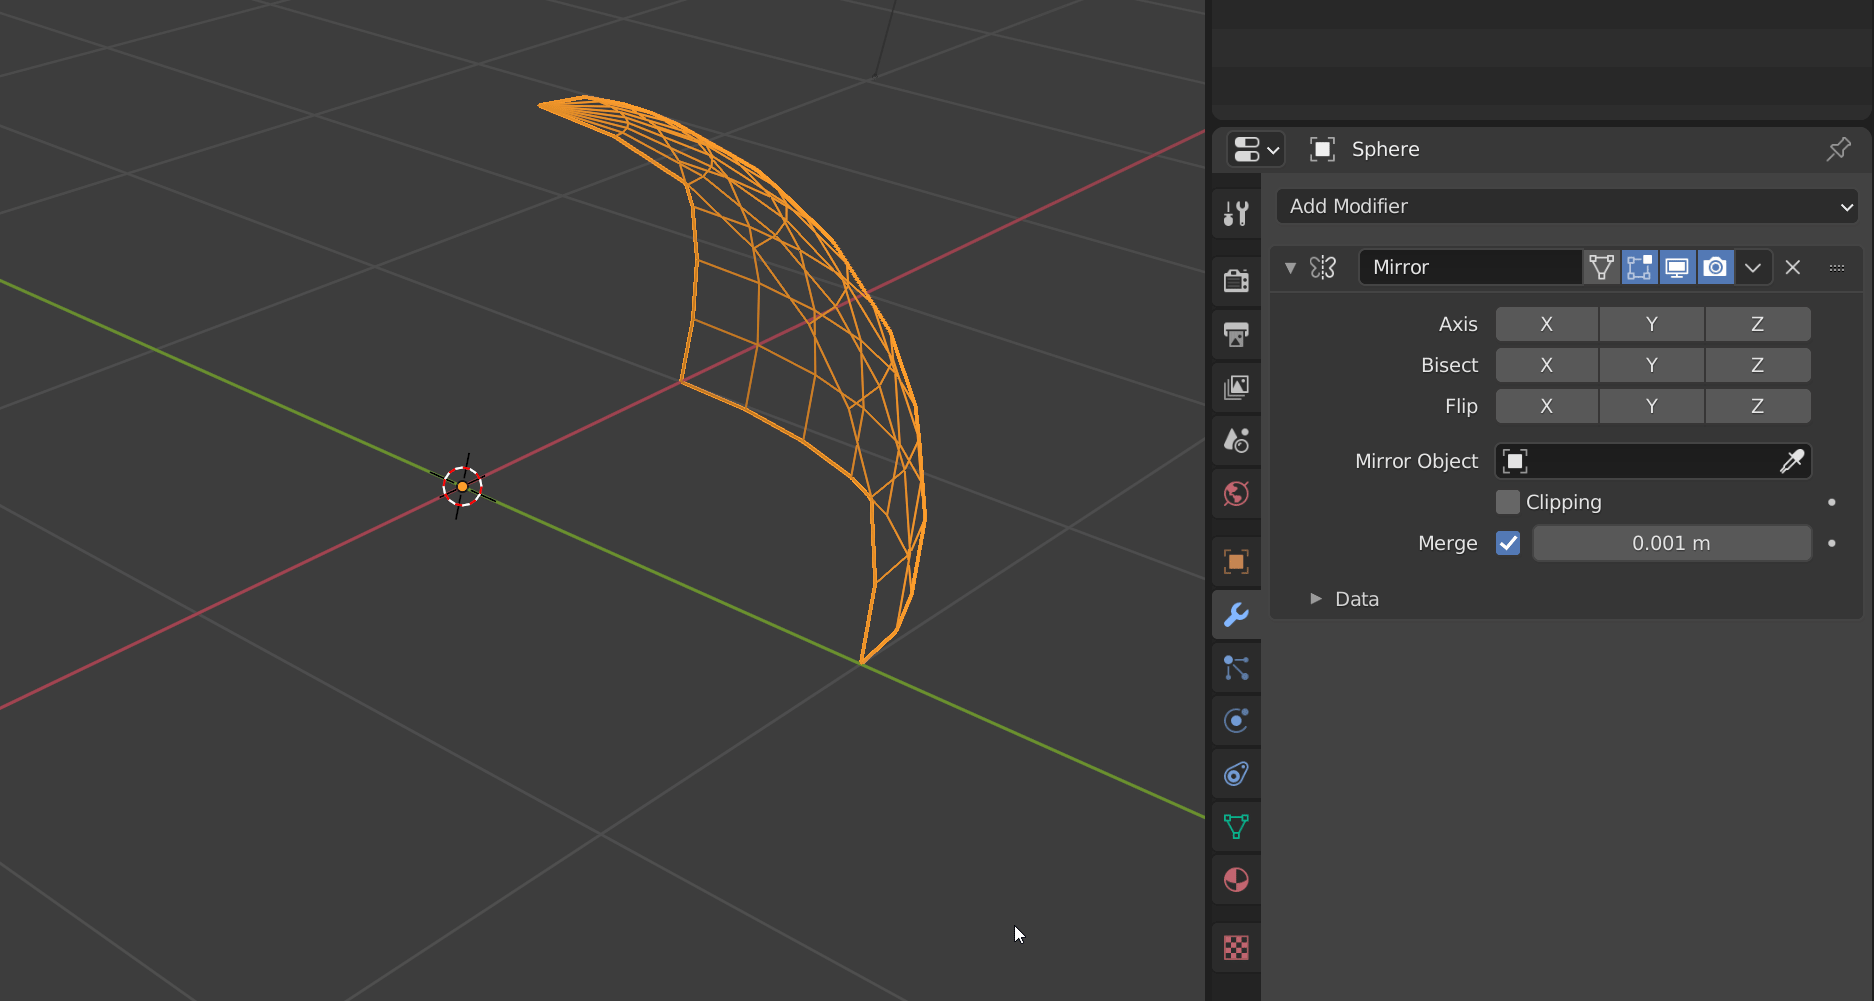Viewport: 1874px width, 1001px height.
Task: Select the Object properties tab
Action: (1236, 561)
